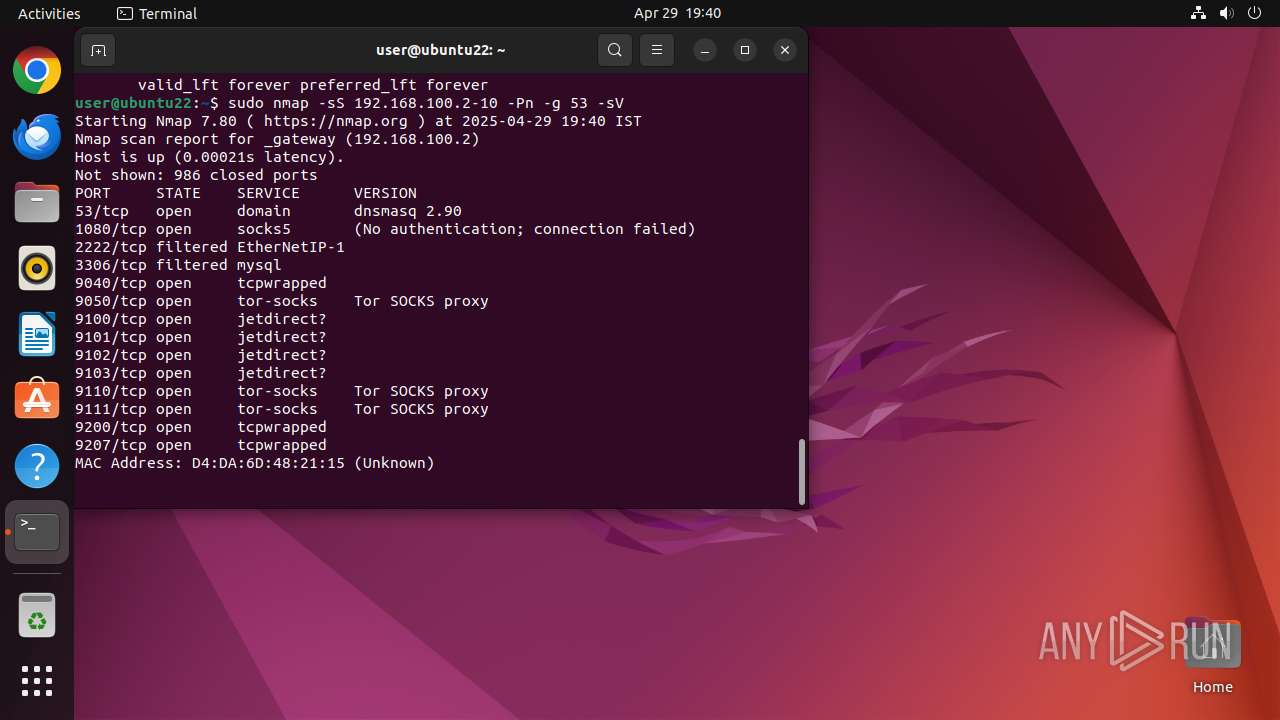This screenshot has width=1280, height=720.
Task: Select the '53/tcp' port text
Action: [x=101, y=211]
